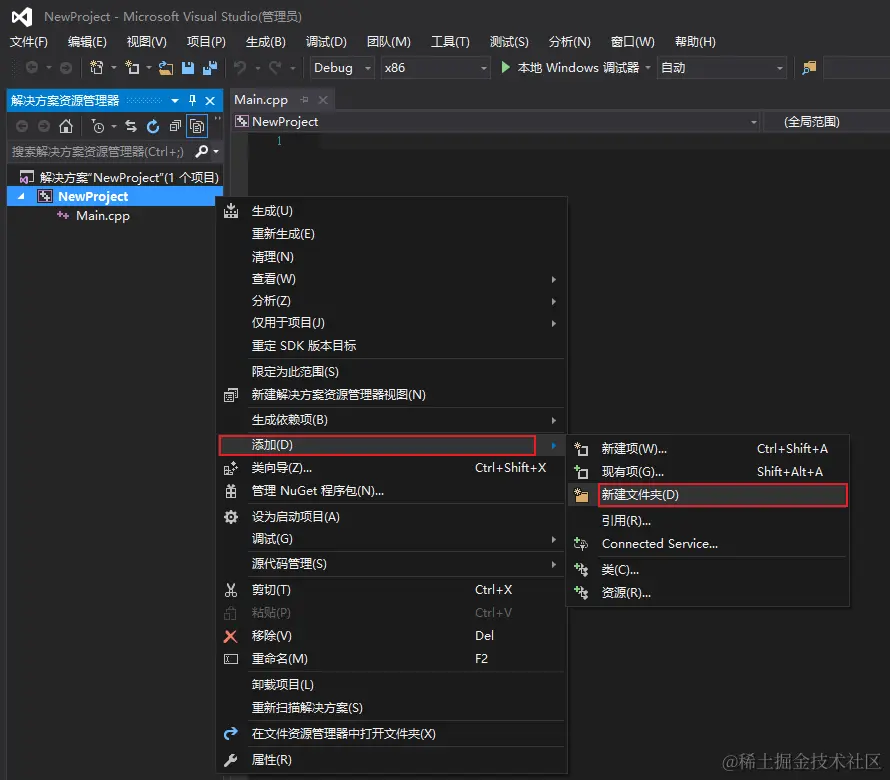Choose 属性(R) at menu bottom
Screen dimensions: 890x780
tap(393, 760)
